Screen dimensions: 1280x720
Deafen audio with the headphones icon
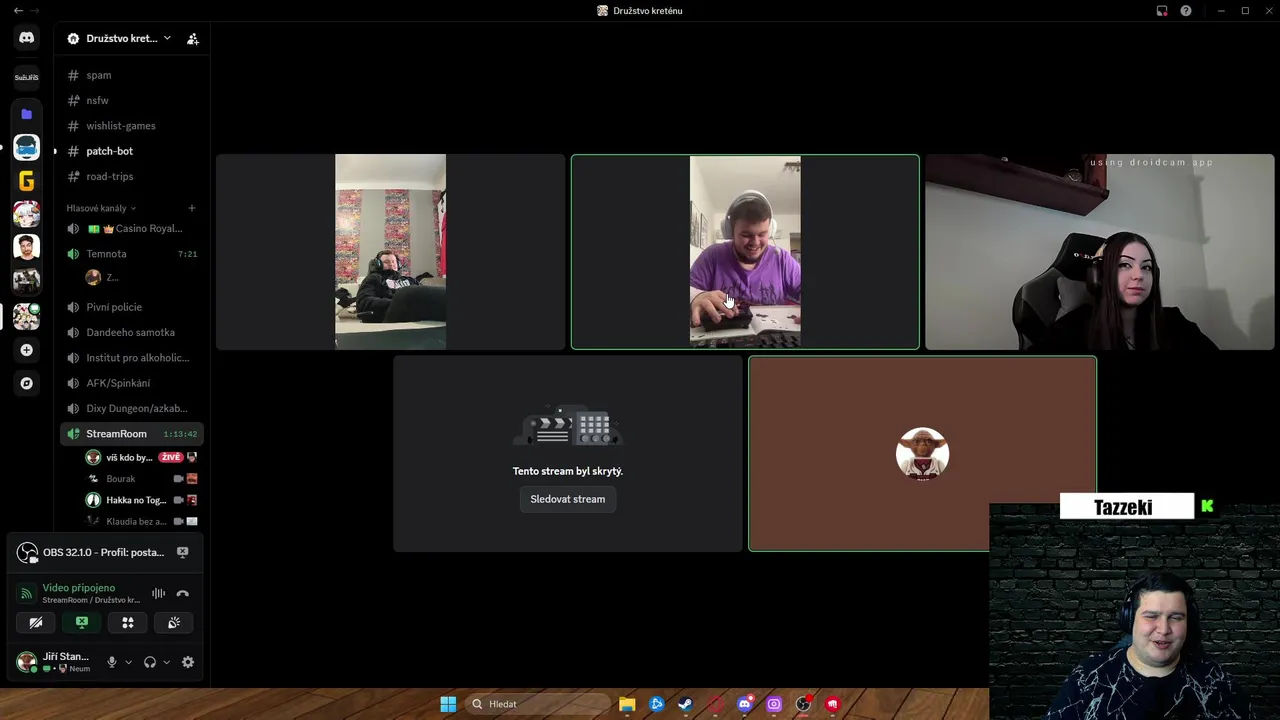(150, 662)
